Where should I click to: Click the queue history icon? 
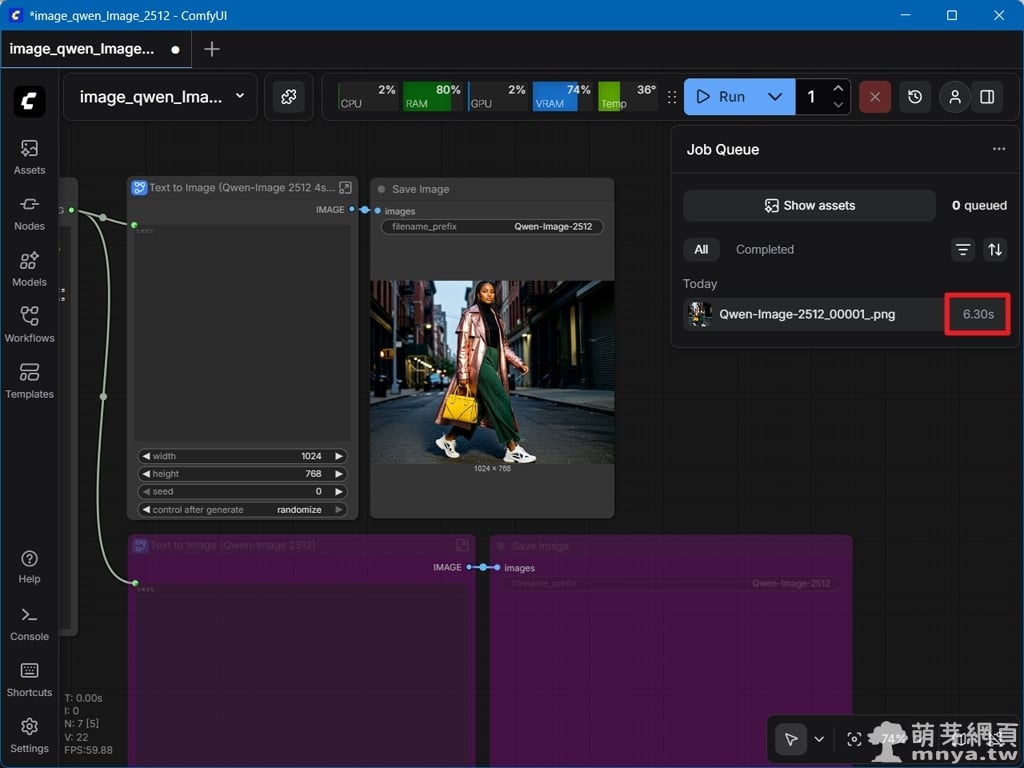(x=915, y=97)
